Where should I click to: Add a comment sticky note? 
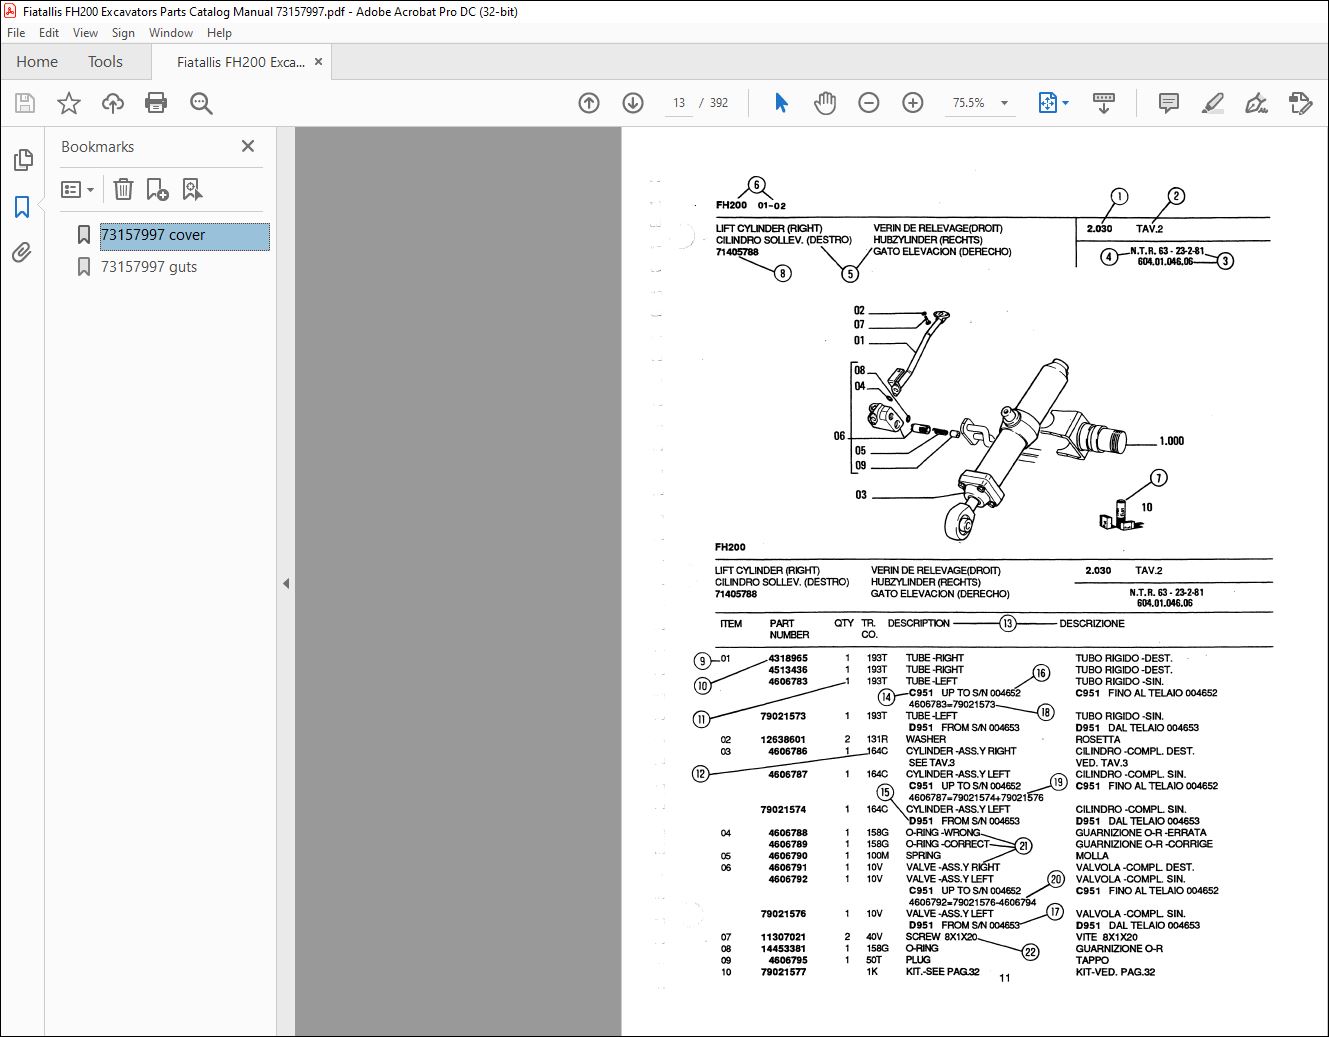[x=1168, y=103]
